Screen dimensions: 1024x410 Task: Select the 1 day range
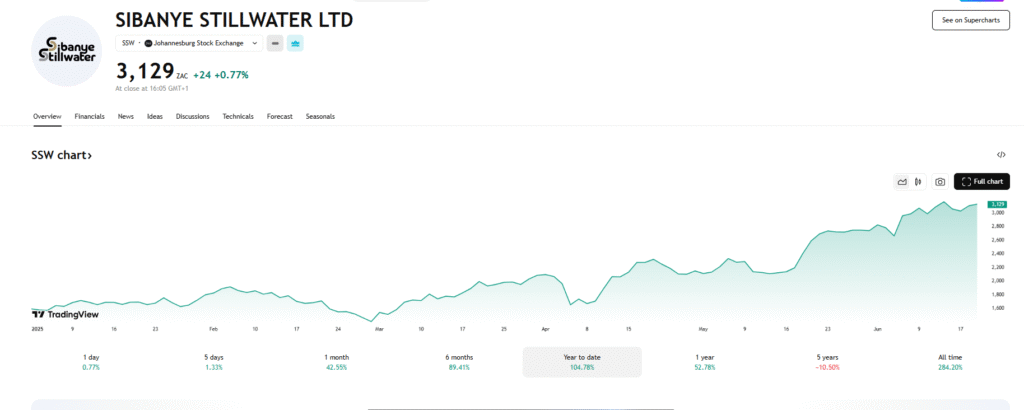91,362
